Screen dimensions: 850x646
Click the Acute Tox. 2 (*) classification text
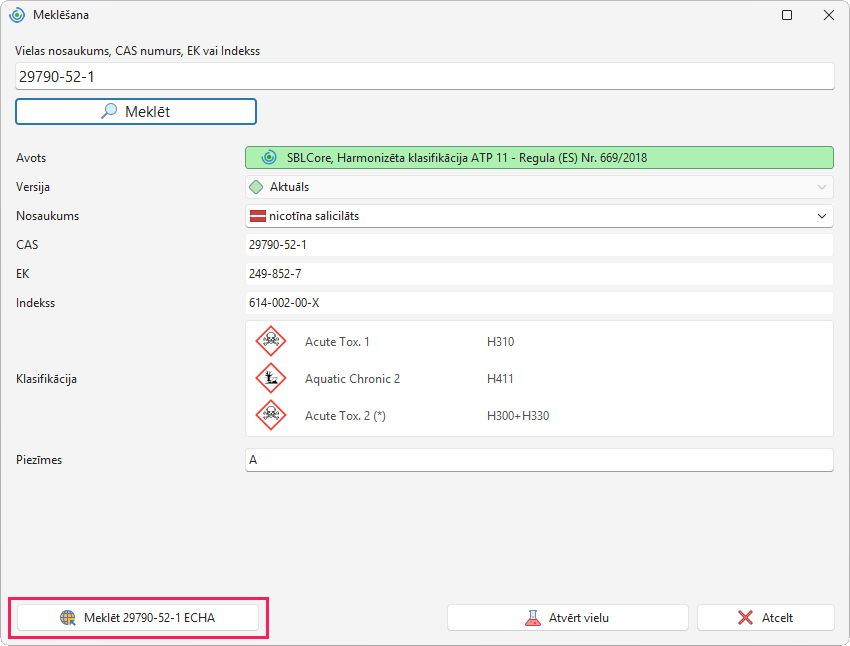pos(345,416)
